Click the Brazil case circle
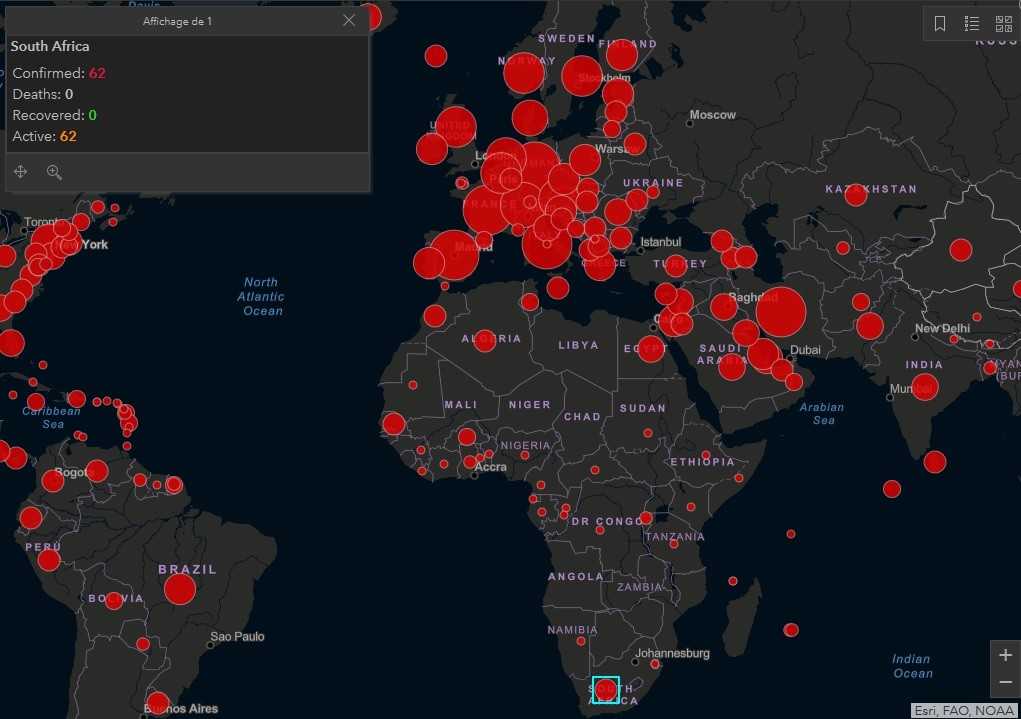The image size is (1021, 719). pyautogui.click(x=180, y=589)
